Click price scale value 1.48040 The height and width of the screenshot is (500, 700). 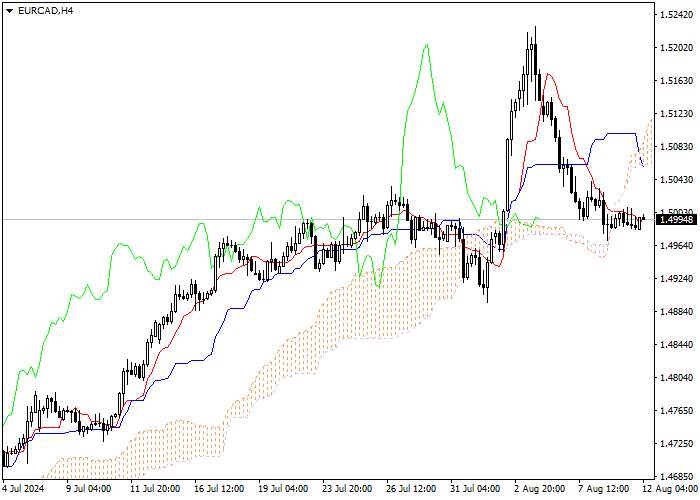point(676,377)
